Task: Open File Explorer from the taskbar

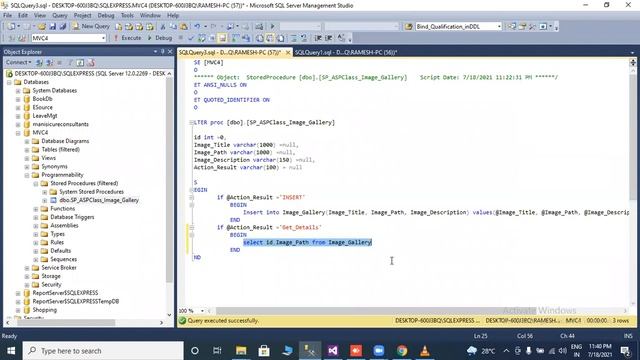Action: (x=241, y=351)
